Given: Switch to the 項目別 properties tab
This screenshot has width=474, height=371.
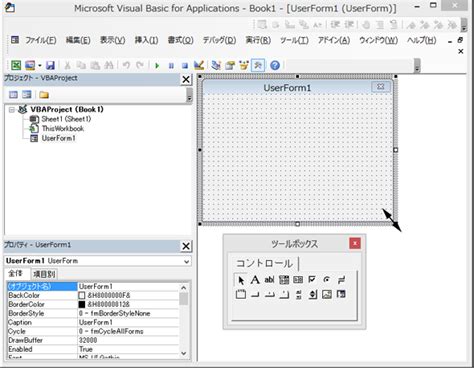Looking at the screenshot, I should click(44, 274).
